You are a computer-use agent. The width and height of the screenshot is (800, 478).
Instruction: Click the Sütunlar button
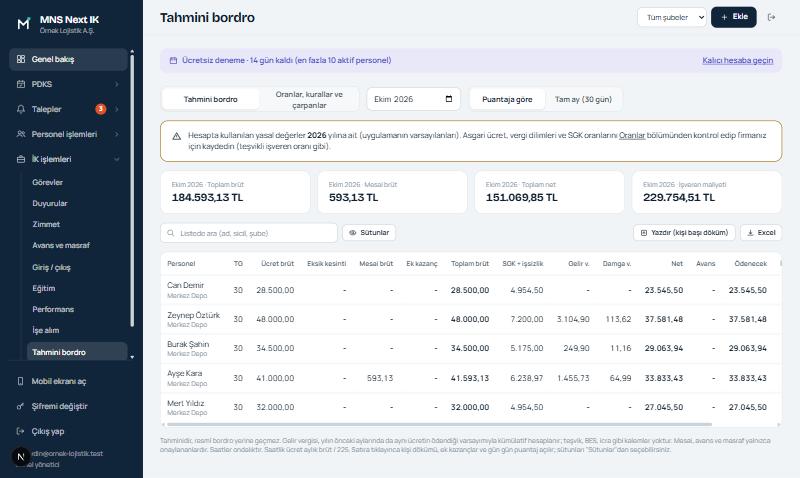(x=369, y=233)
